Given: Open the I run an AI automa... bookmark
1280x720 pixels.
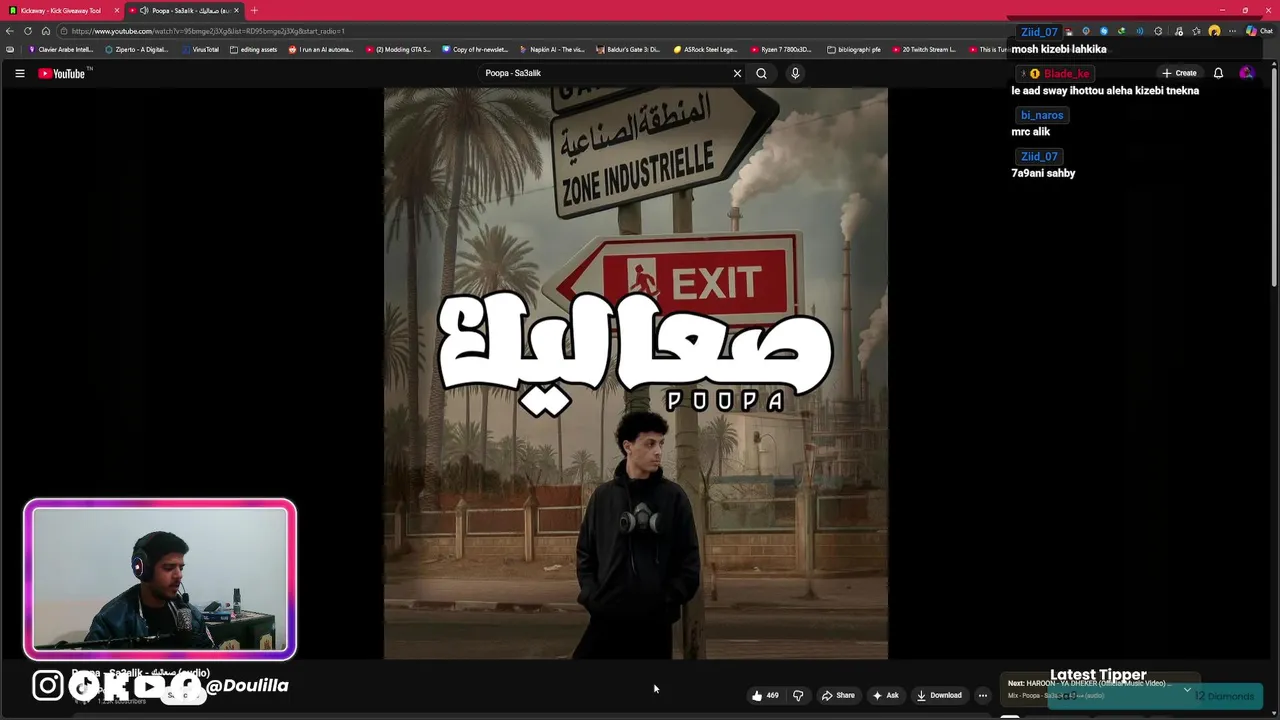Looking at the screenshot, I should (x=321, y=49).
